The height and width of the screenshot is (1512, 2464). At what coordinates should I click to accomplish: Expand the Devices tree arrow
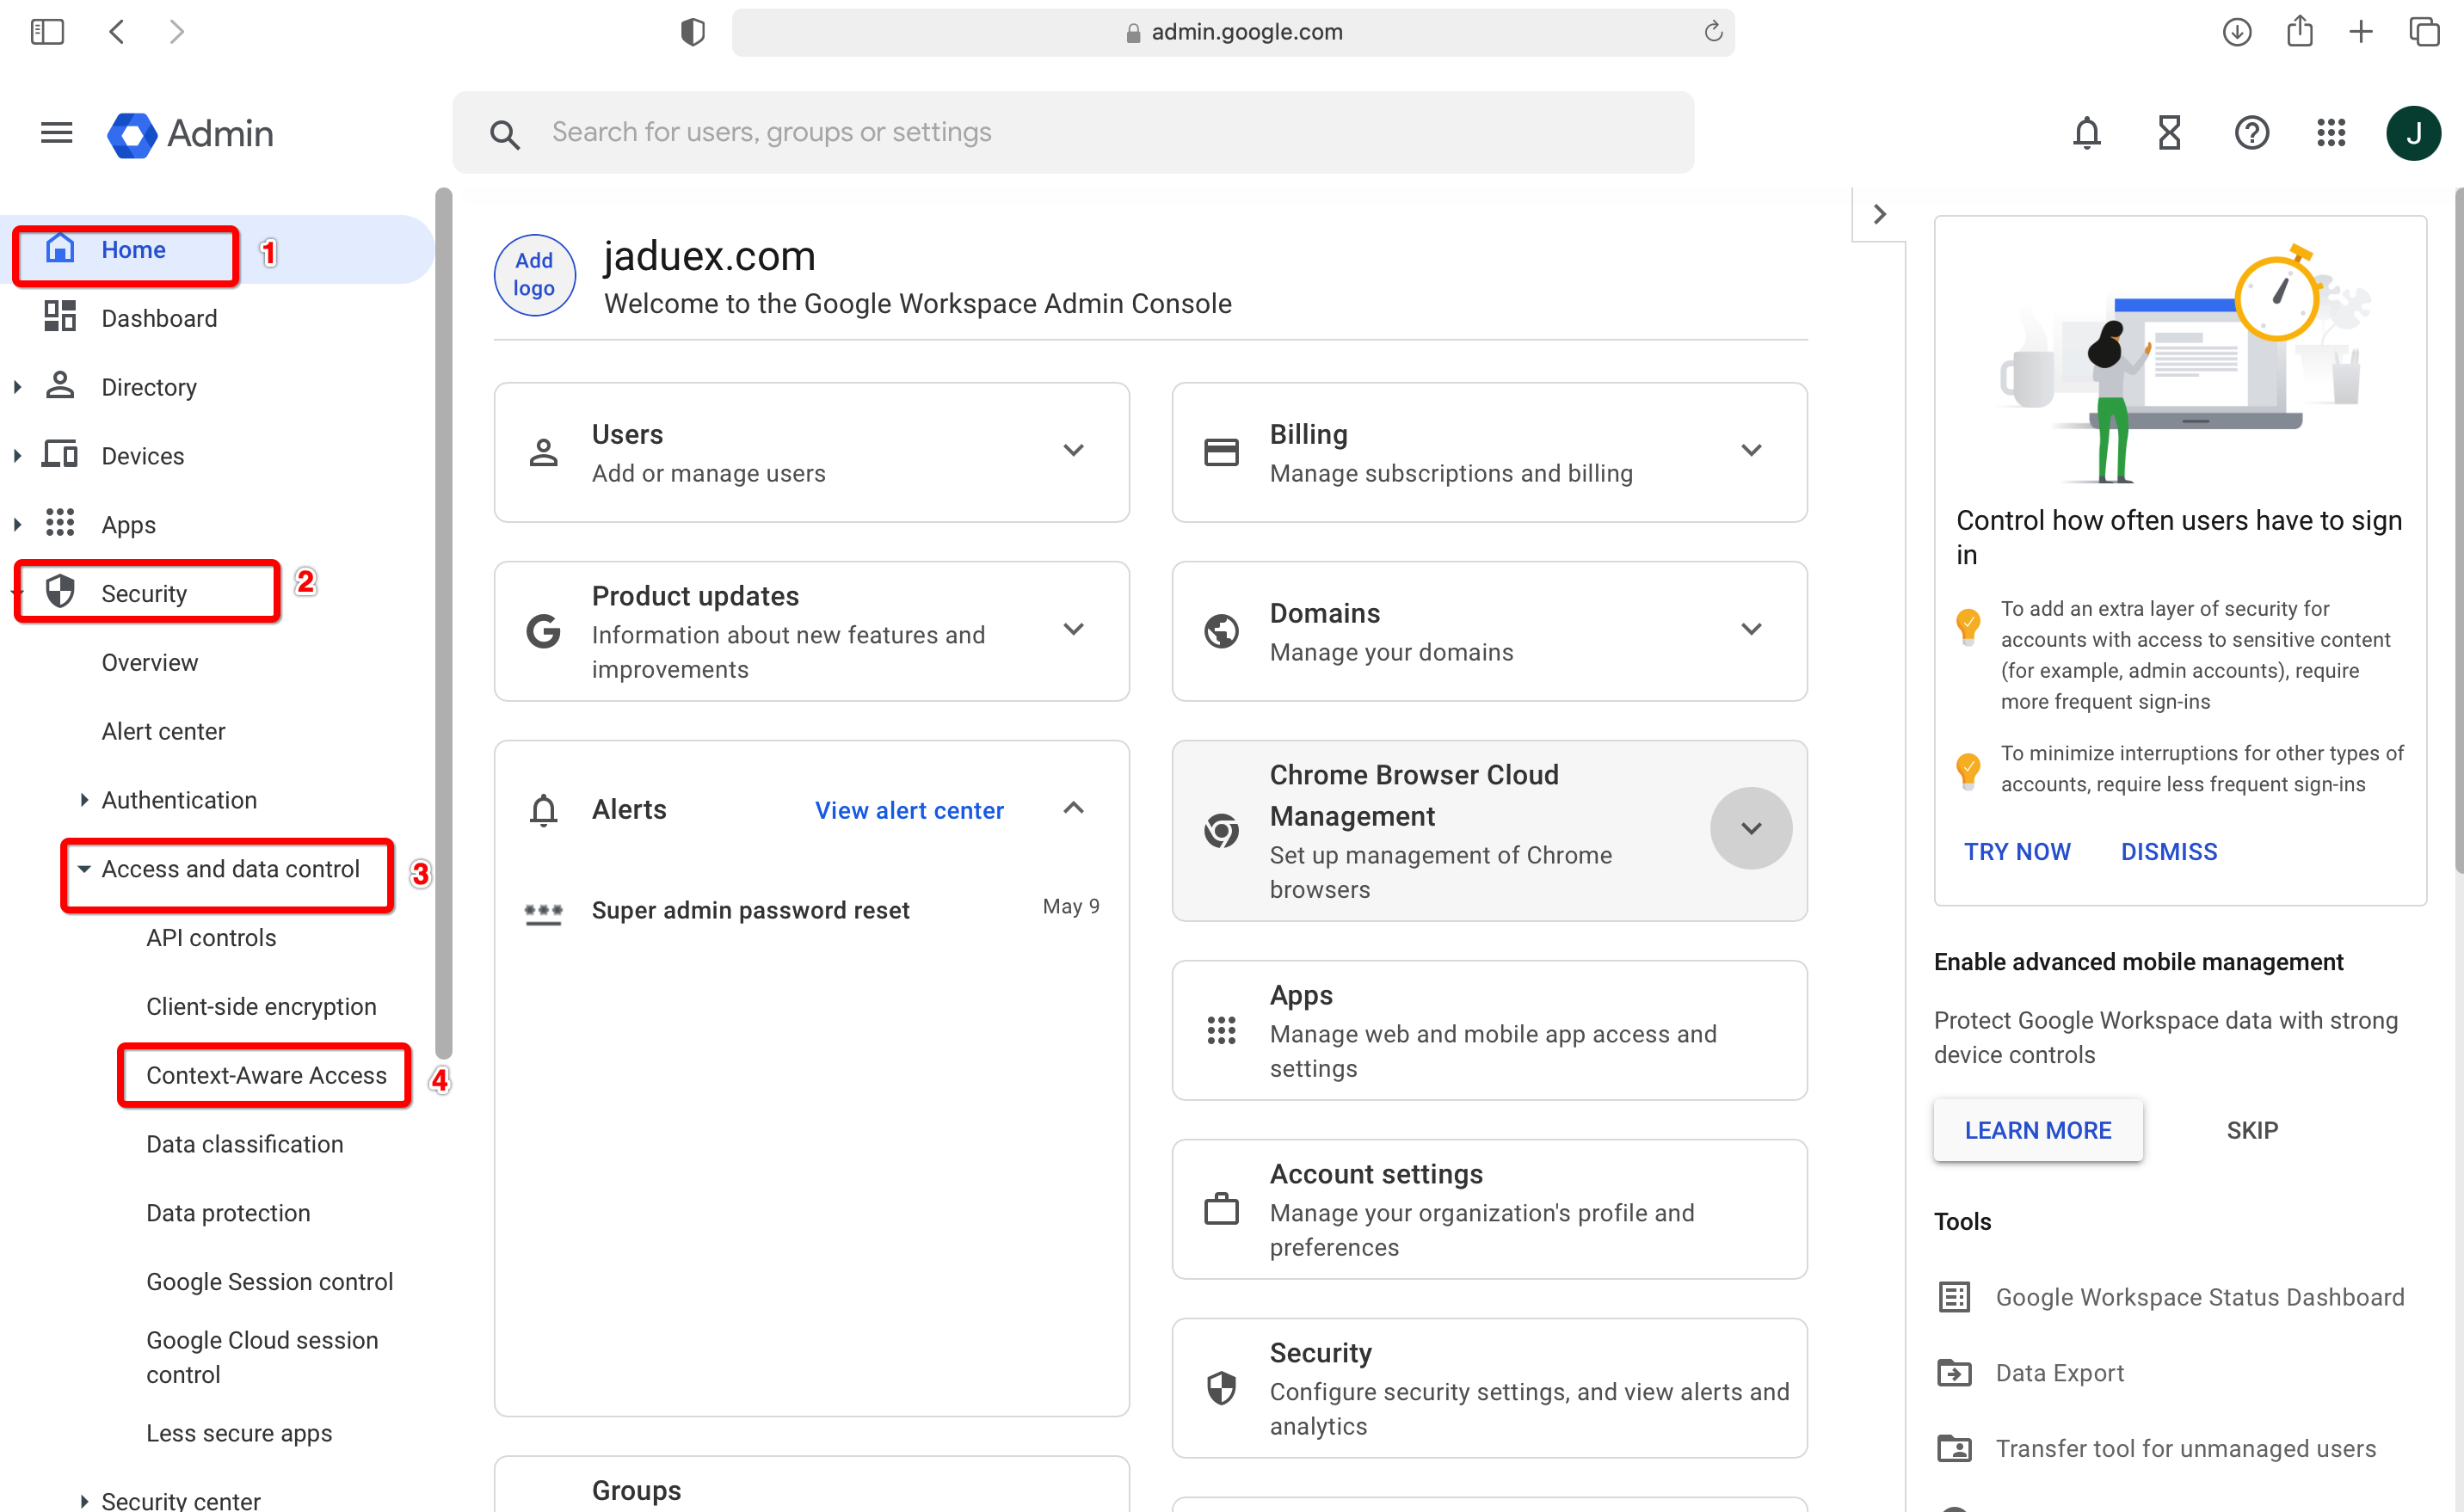coord(17,455)
